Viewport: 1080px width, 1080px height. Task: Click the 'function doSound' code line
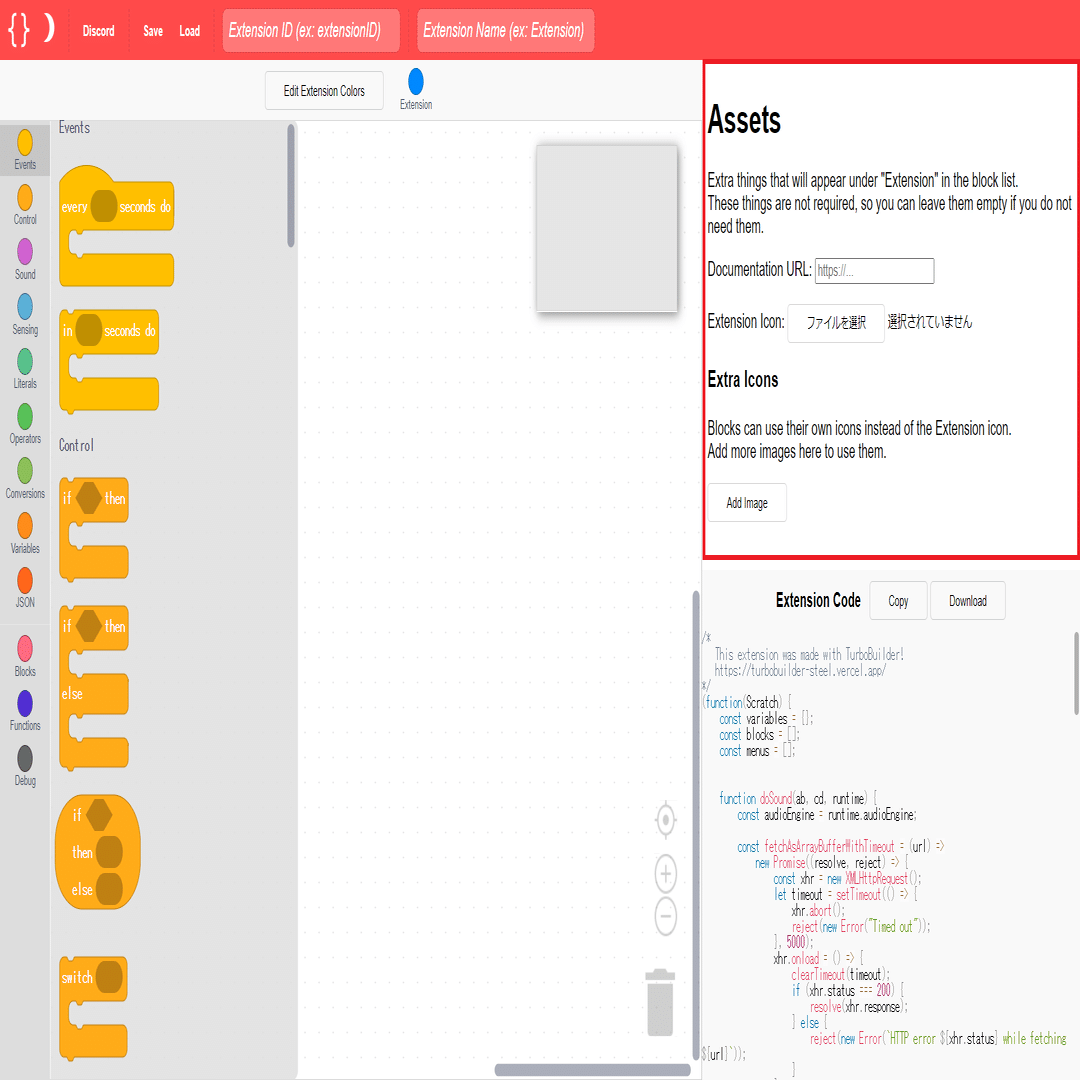pyautogui.click(x=798, y=798)
